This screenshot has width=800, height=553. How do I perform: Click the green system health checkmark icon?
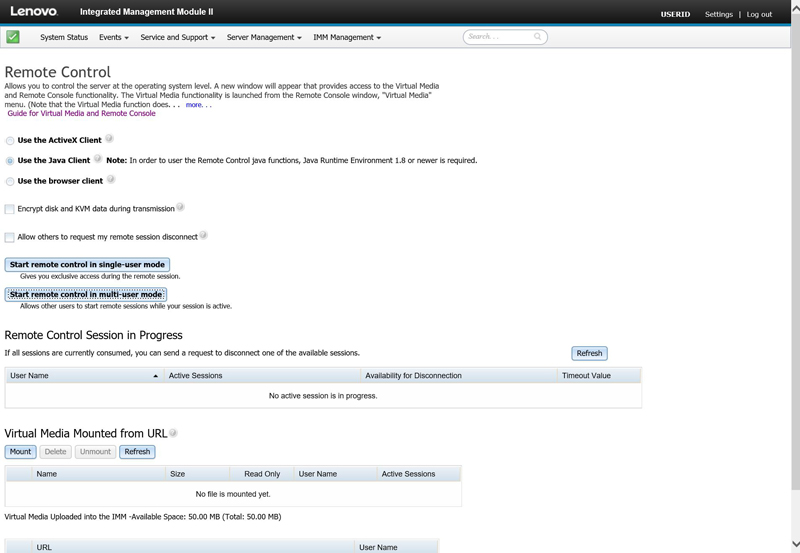[13, 37]
